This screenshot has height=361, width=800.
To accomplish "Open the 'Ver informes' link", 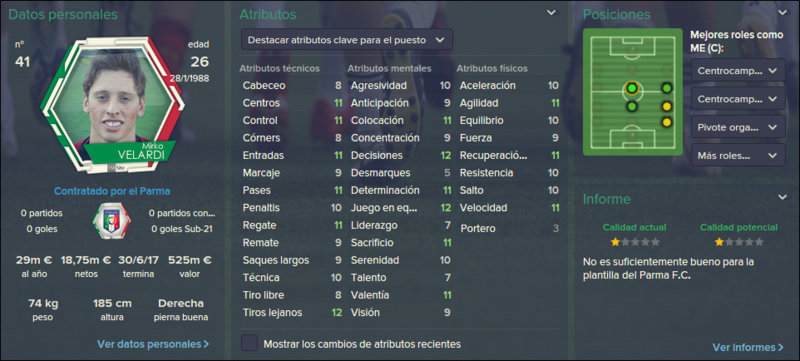I will (x=748, y=347).
